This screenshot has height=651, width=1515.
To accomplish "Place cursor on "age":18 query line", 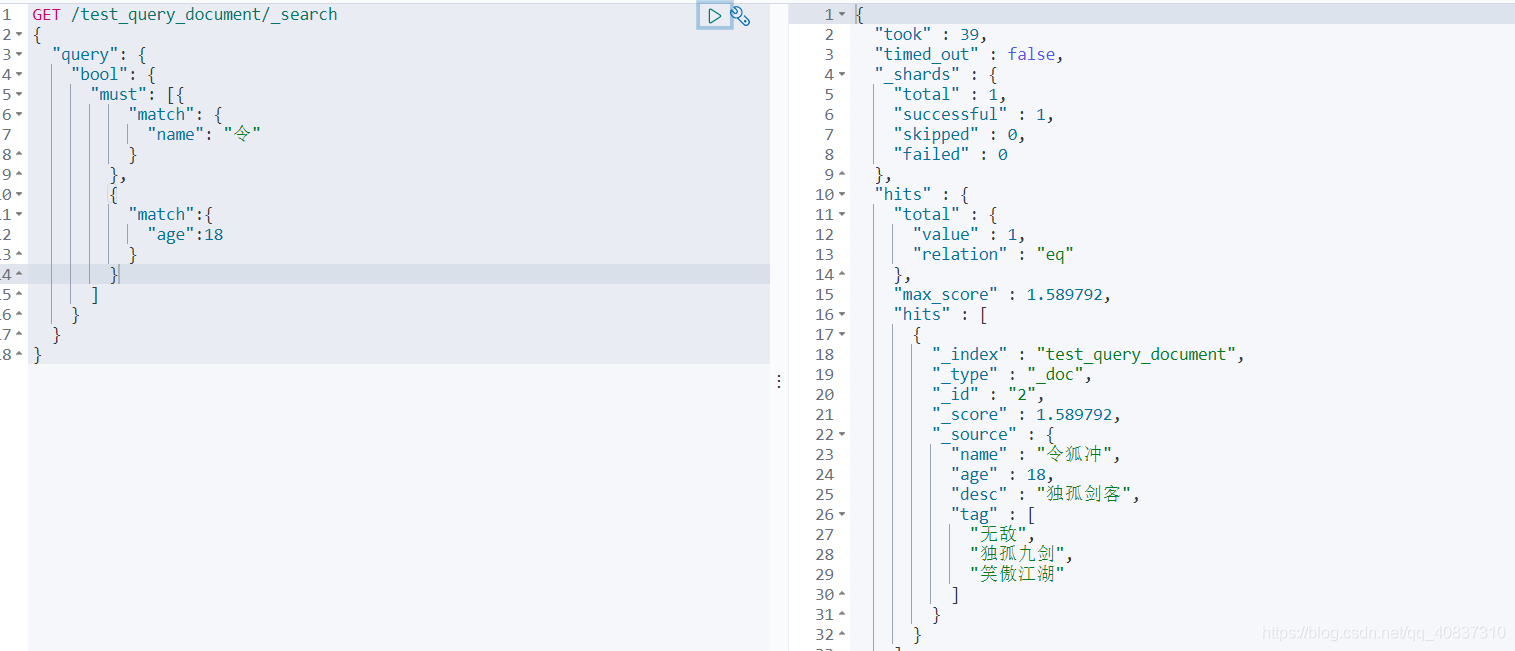I will pyautogui.click(x=185, y=234).
